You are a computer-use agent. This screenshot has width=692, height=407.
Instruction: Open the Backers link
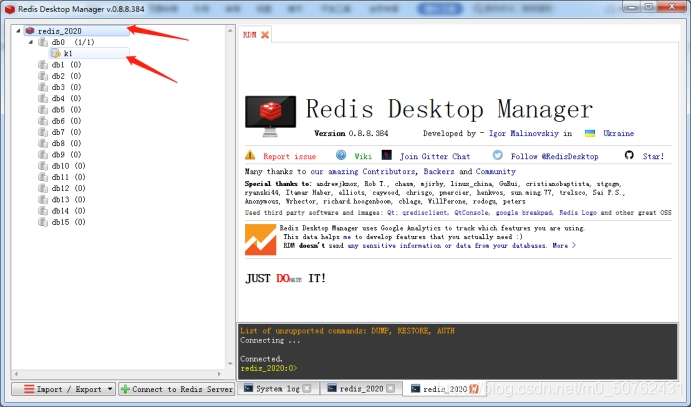(439, 171)
